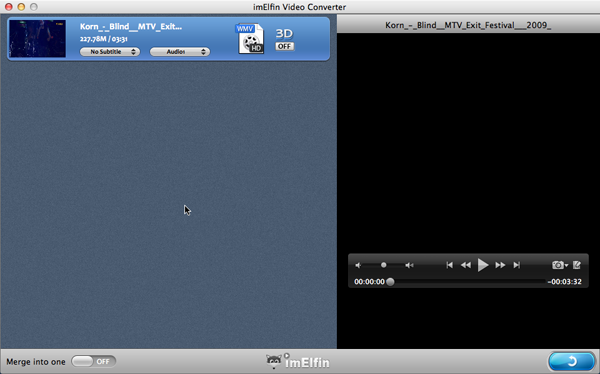Image resolution: width=600 pixels, height=374 pixels.
Task: Open the Audio track dropdown
Action: pos(180,52)
